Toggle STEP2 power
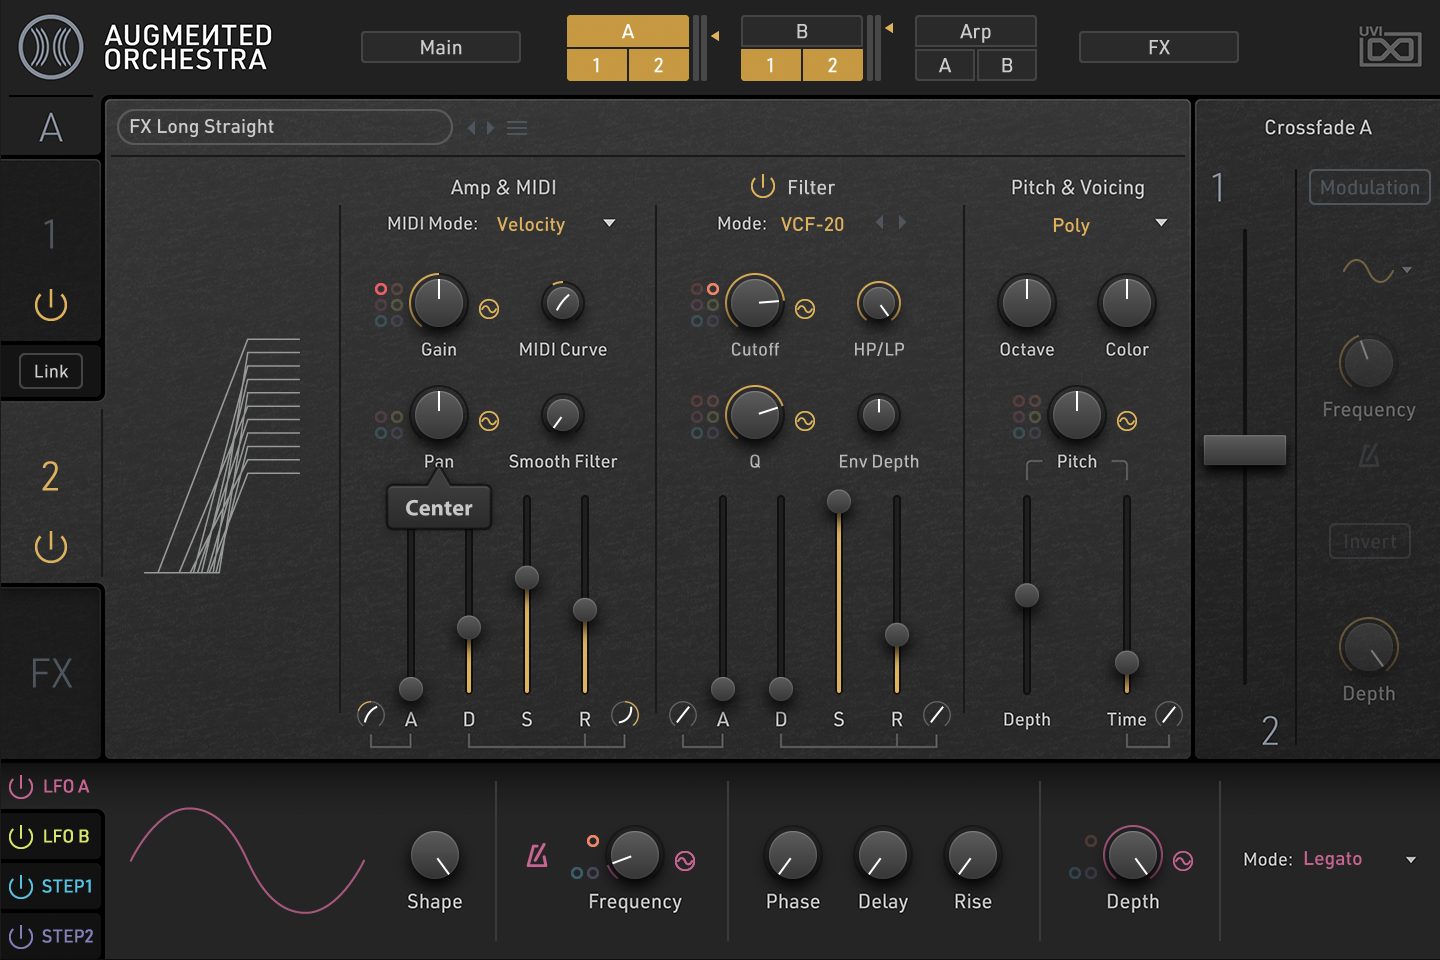1440x960 pixels. (x=21, y=936)
